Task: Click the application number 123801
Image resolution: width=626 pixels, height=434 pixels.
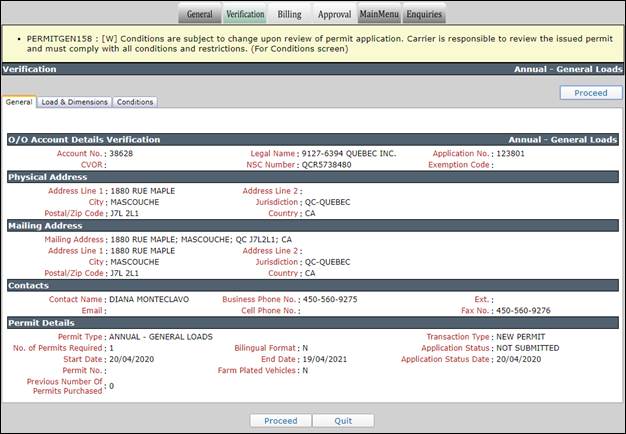Action: [511, 153]
